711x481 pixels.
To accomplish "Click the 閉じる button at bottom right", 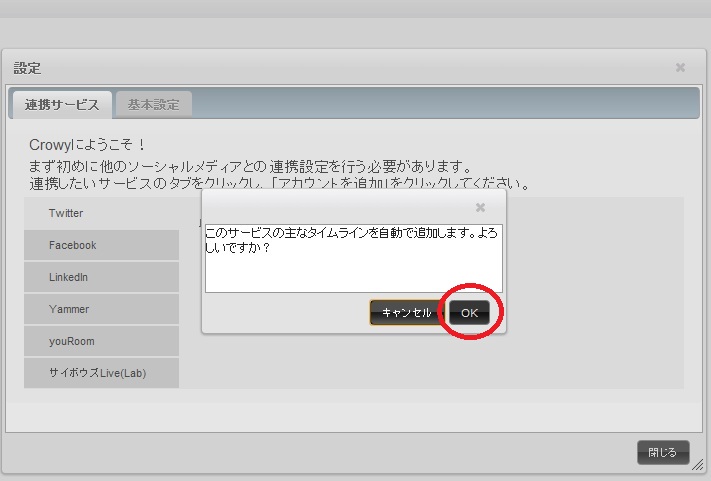I will [x=662, y=452].
